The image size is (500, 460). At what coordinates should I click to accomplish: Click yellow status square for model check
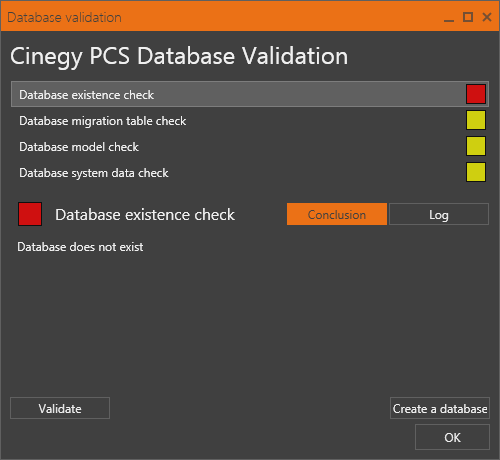point(476,146)
